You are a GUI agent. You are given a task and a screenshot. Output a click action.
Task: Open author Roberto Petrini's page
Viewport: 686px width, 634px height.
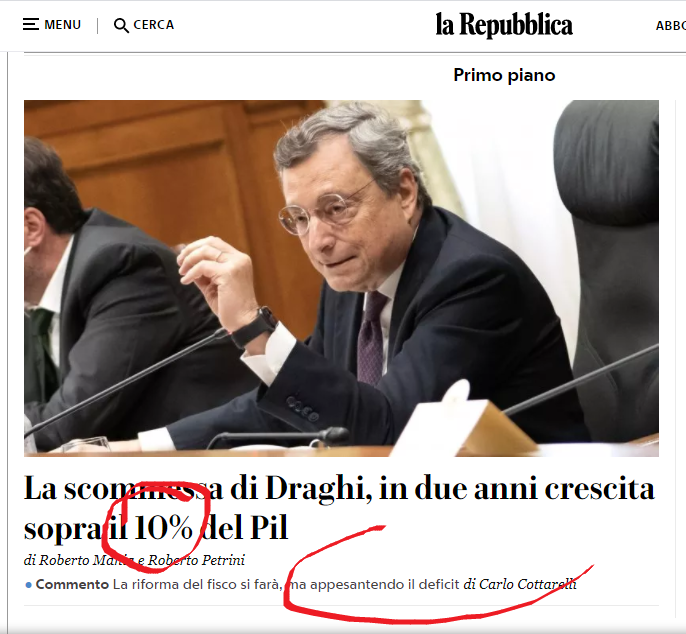point(196,560)
